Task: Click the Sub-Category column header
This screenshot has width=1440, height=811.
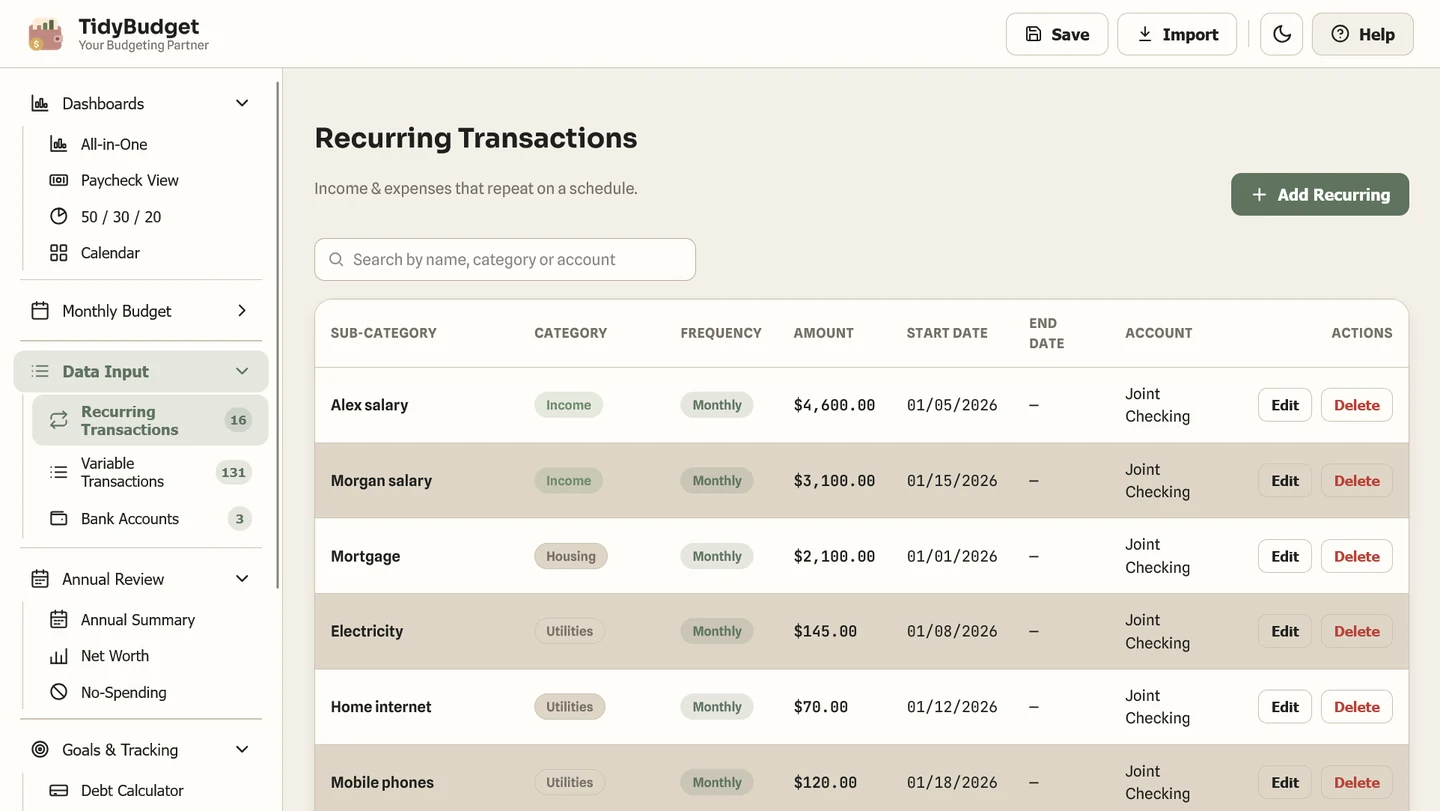Action: coord(384,333)
